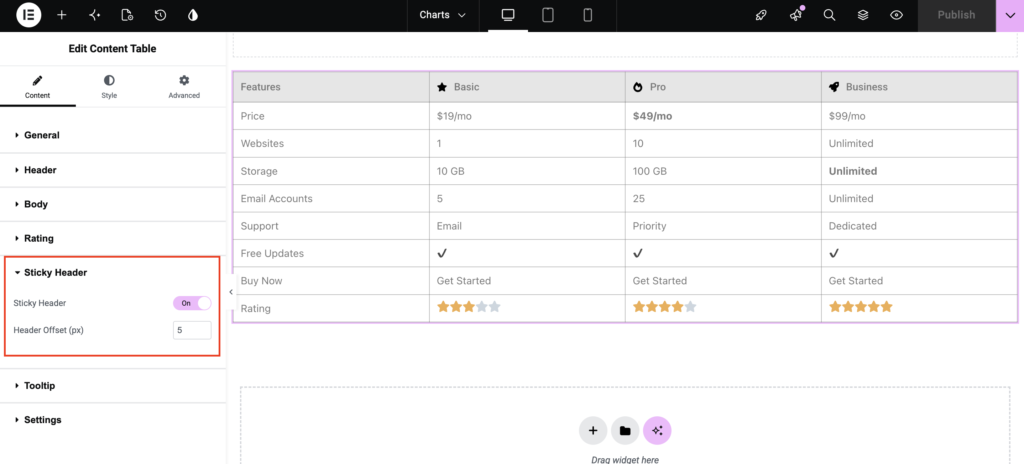The image size is (1024, 464).
Task: Open What's New megaphone notifications
Action: pyautogui.click(x=795, y=15)
